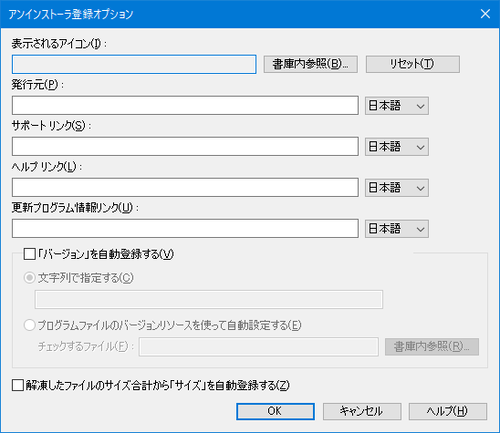This screenshot has height=433, width=500.
Task: Select the 文字列で指定する radio button
Action: [29, 278]
